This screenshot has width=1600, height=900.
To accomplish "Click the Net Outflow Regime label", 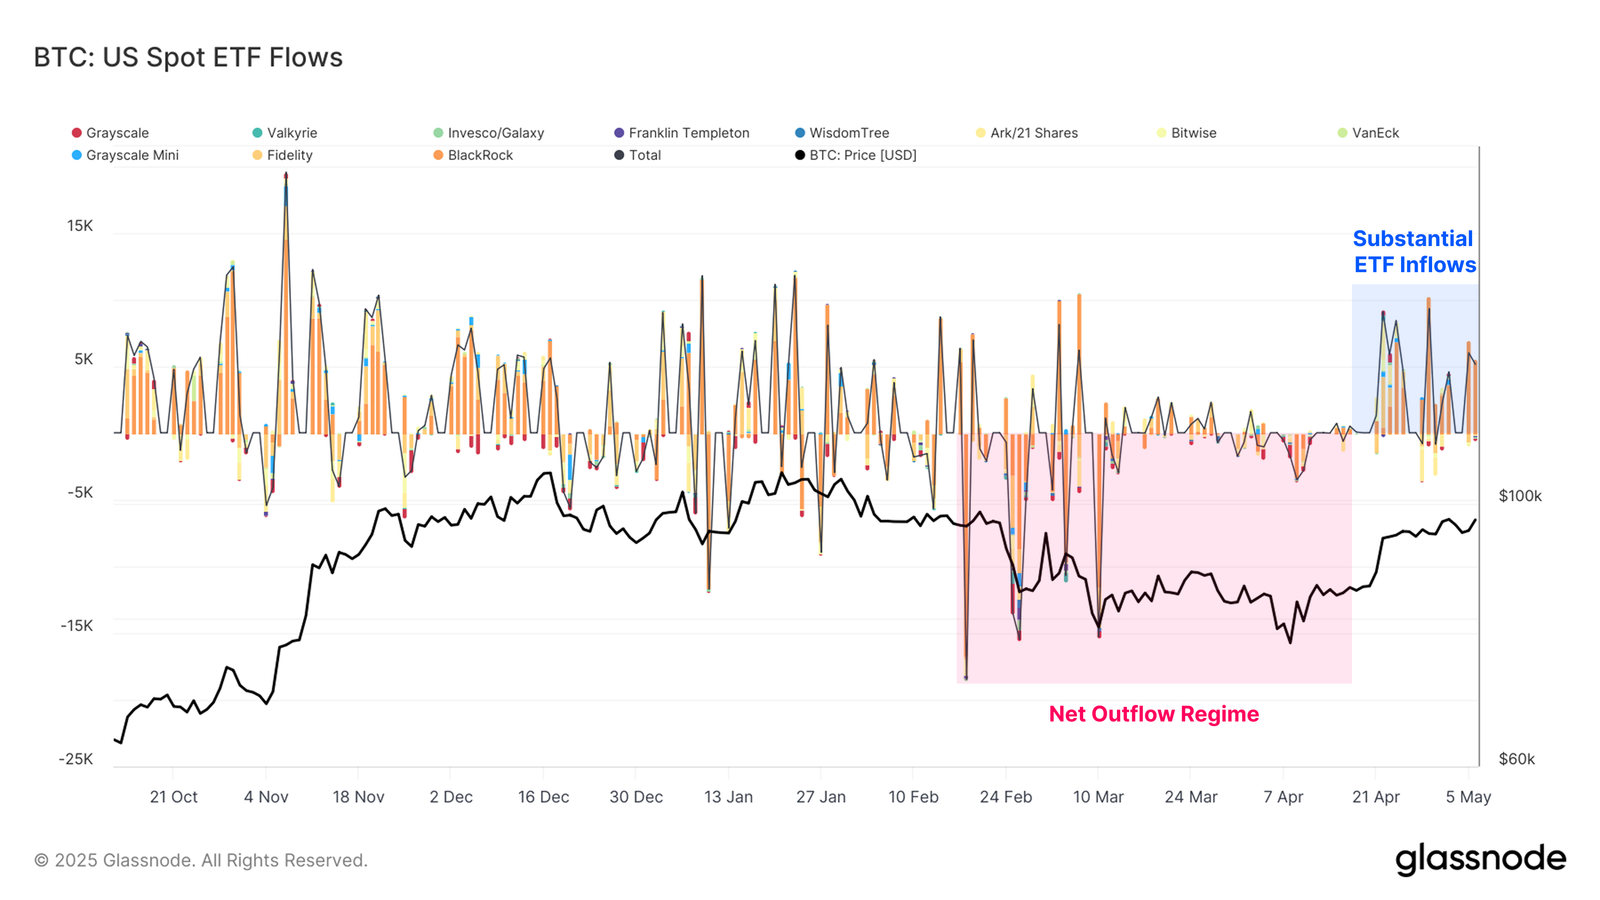I will [x=1154, y=714].
